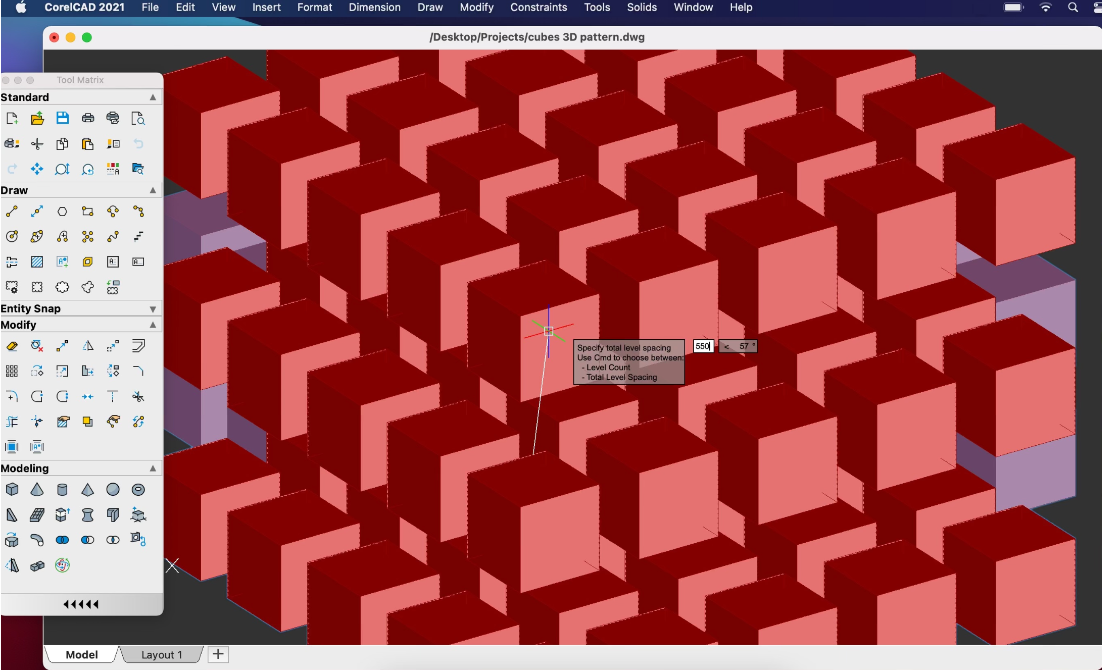1102x670 pixels.
Task: Select the Union boolean tool in Modeling
Action: (63, 540)
